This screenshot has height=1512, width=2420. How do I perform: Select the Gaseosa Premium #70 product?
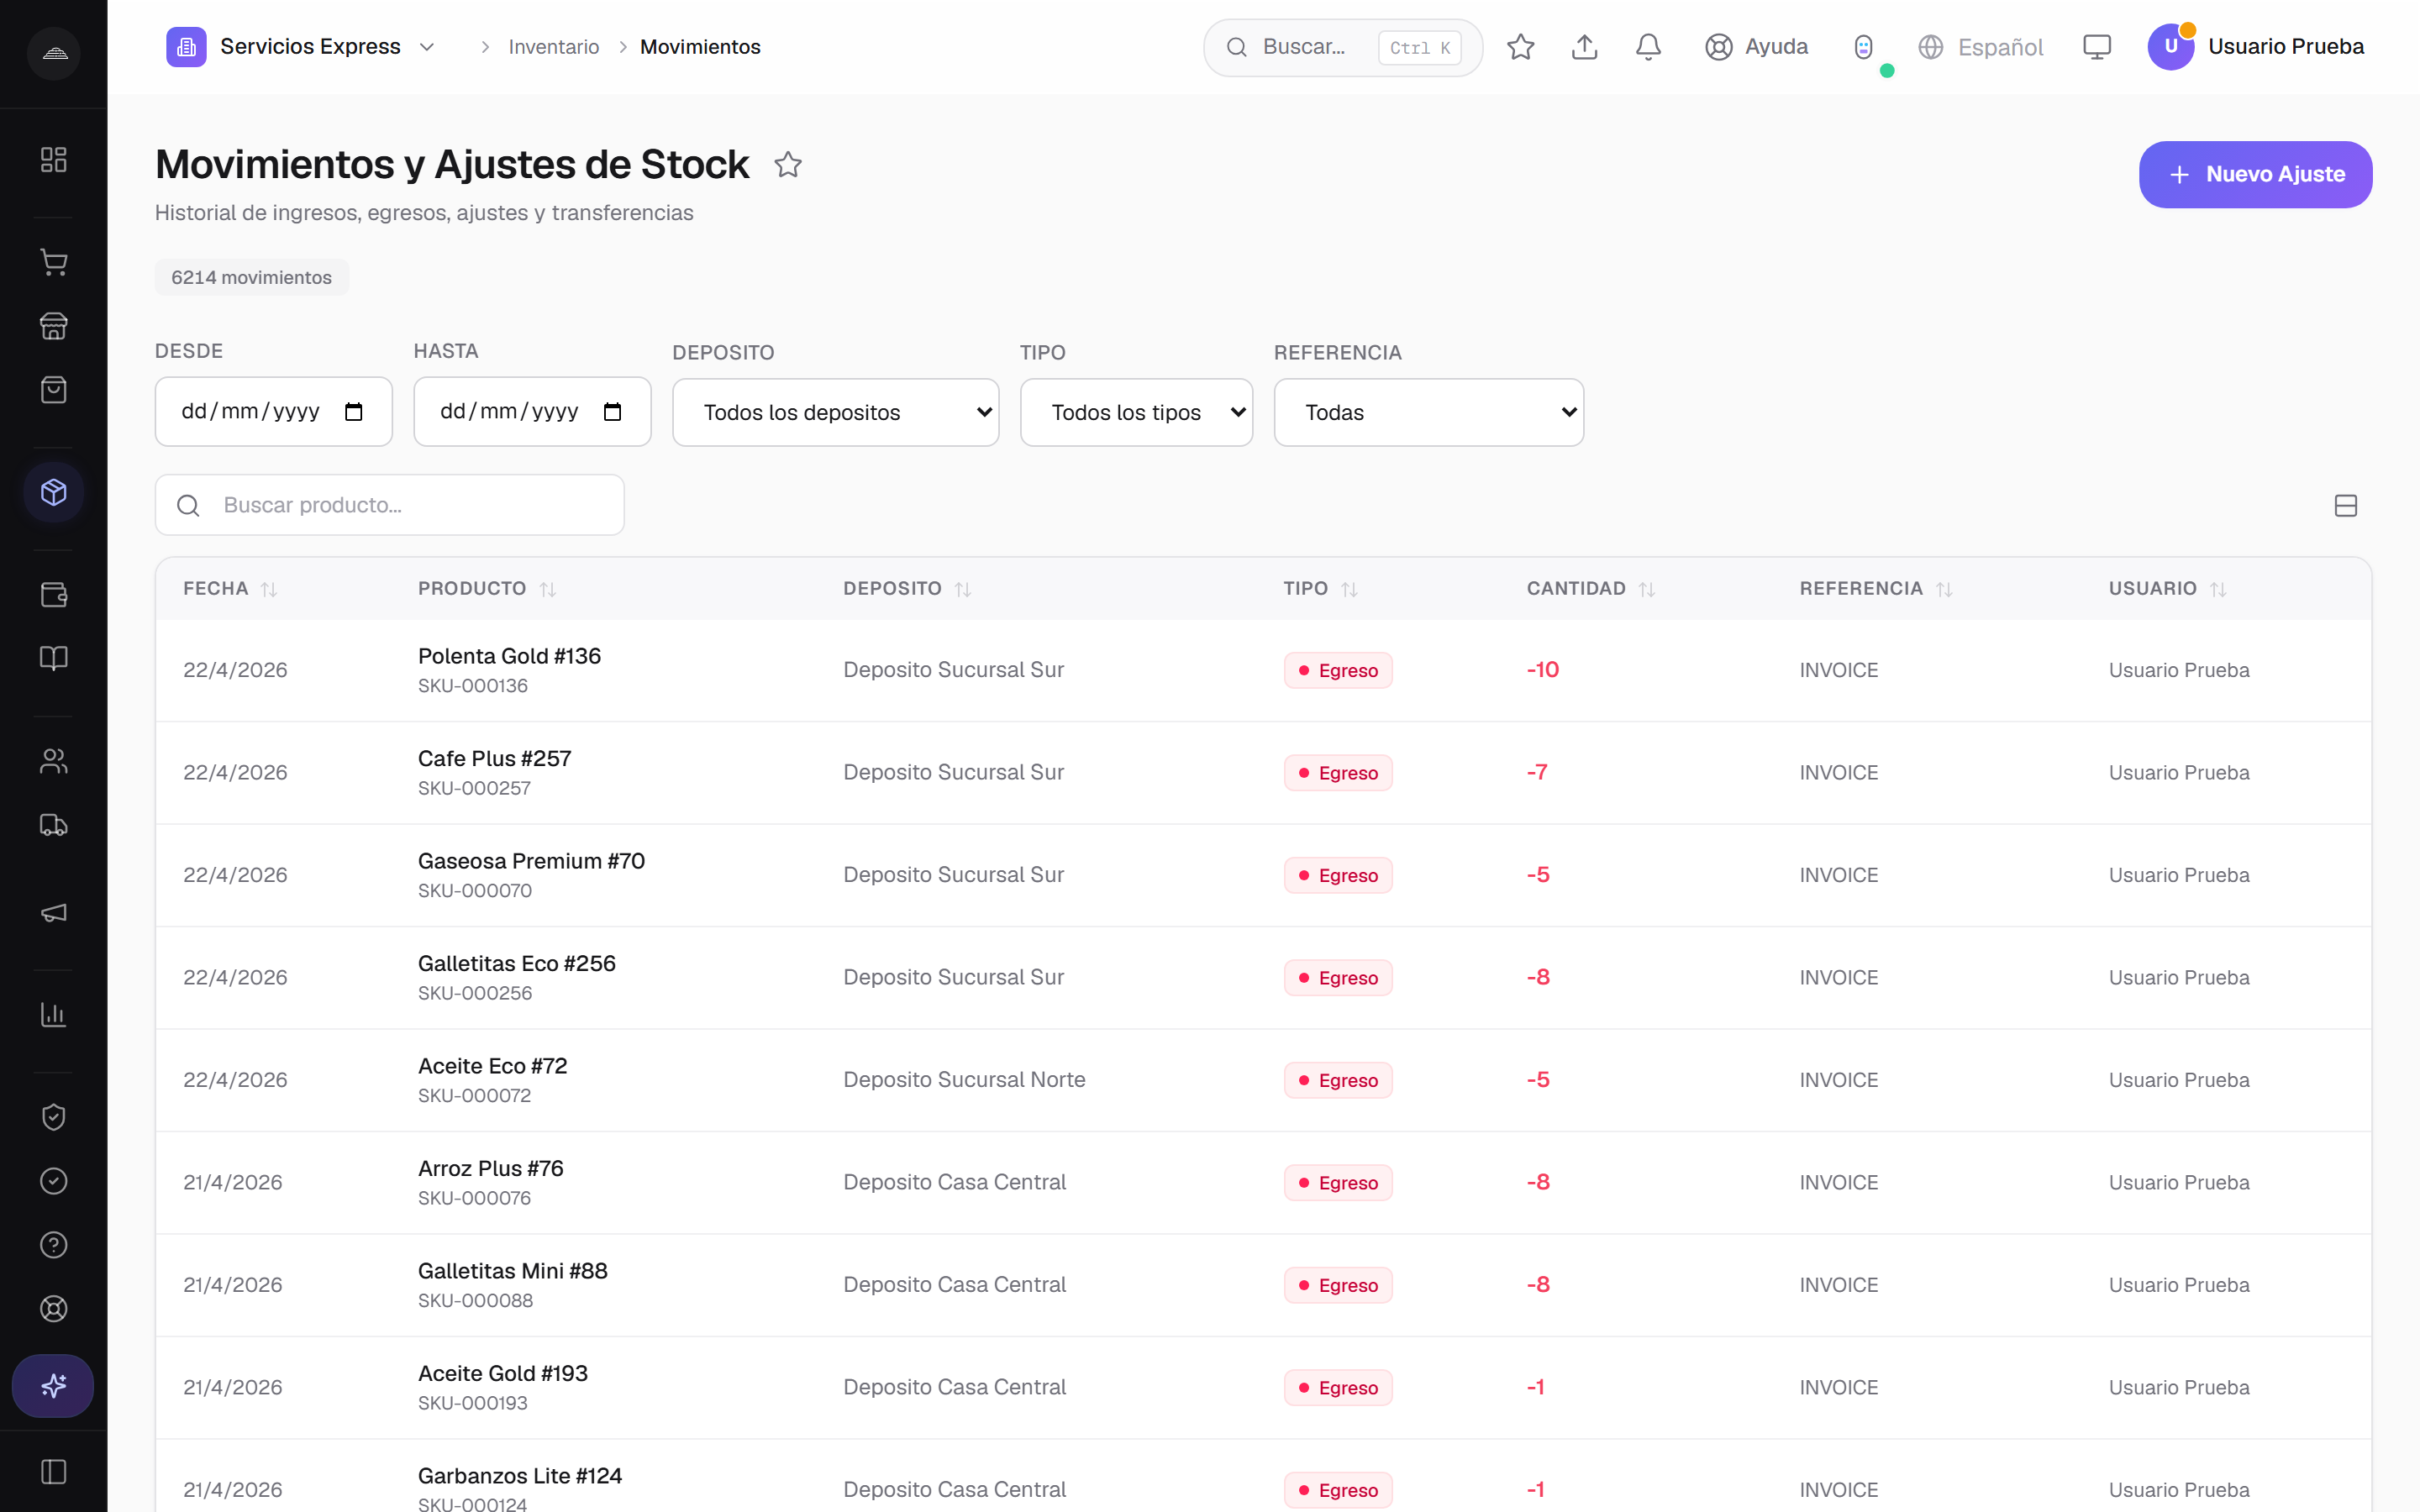[x=531, y=861]
